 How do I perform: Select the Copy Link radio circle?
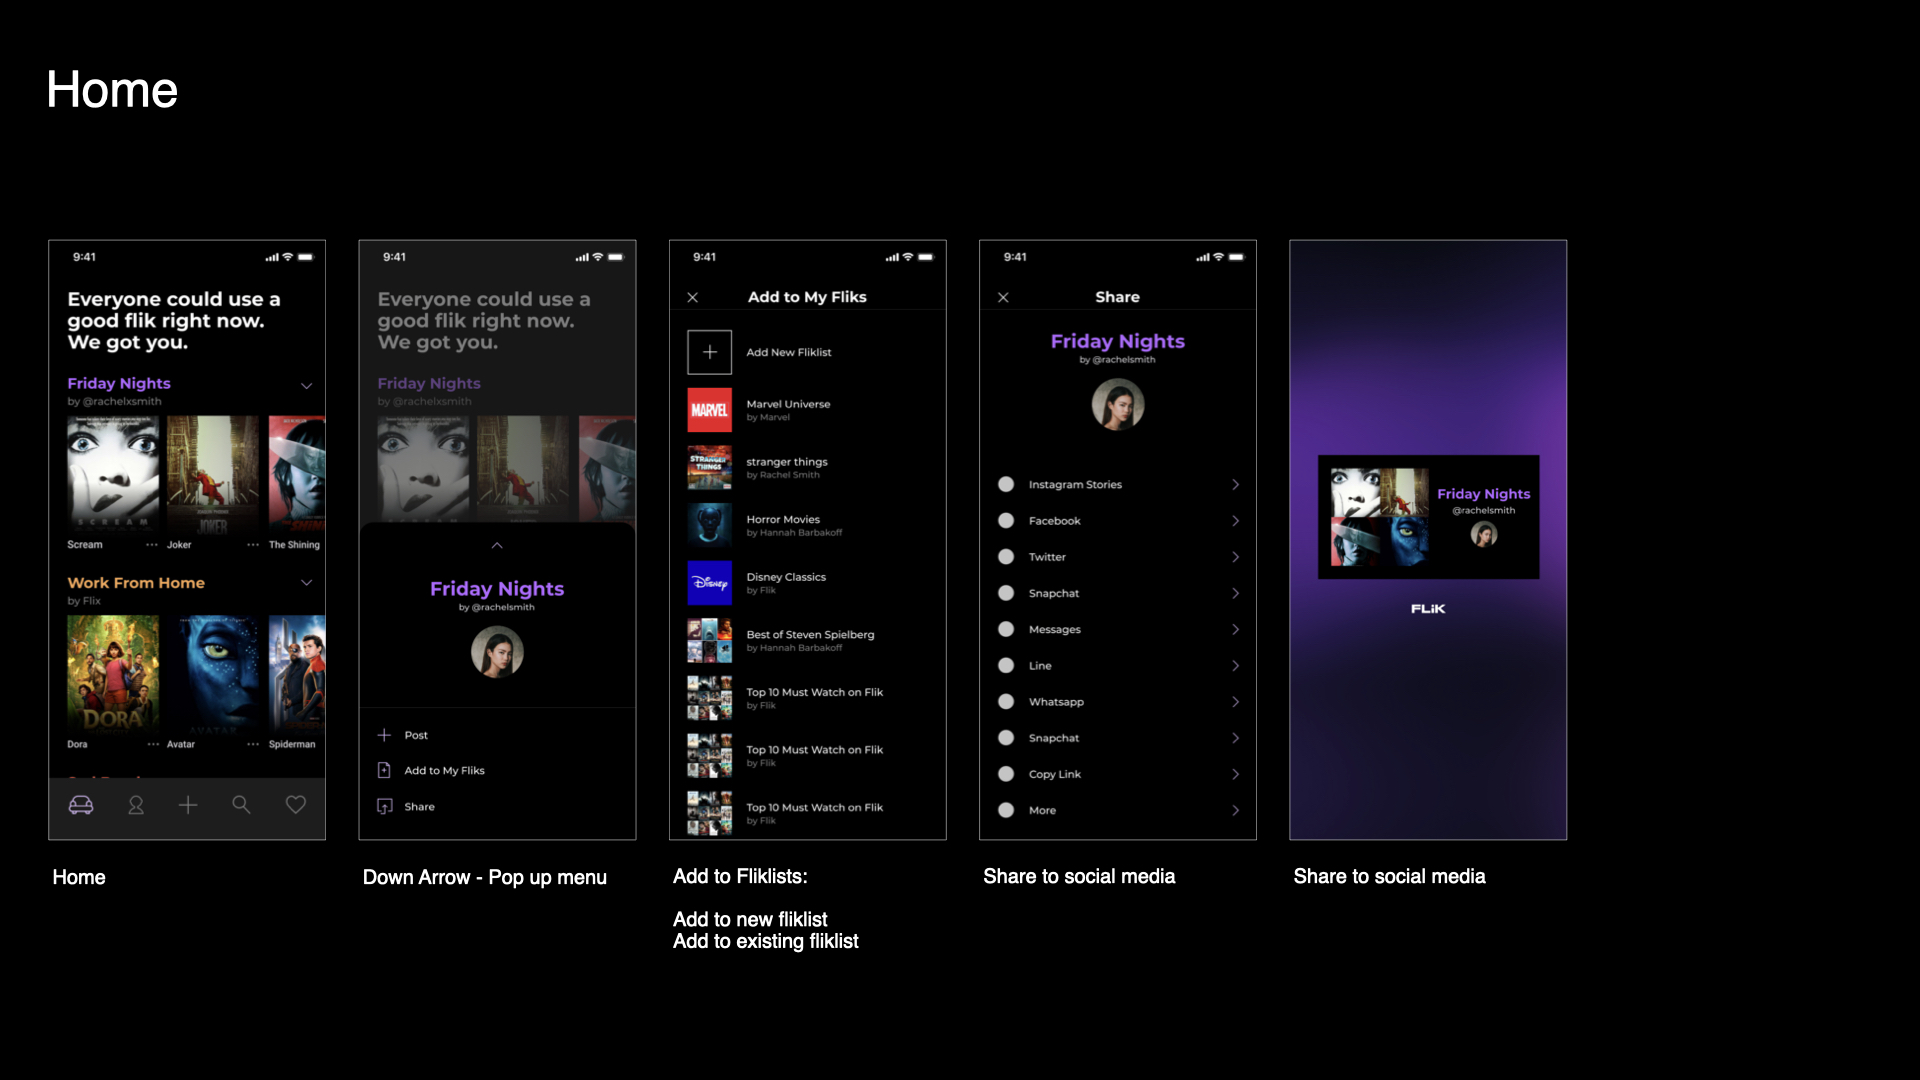(1006, 774)
